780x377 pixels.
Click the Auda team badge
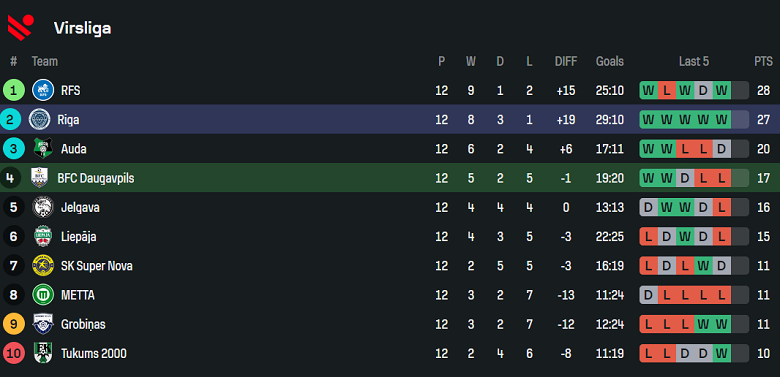[43, 149]
